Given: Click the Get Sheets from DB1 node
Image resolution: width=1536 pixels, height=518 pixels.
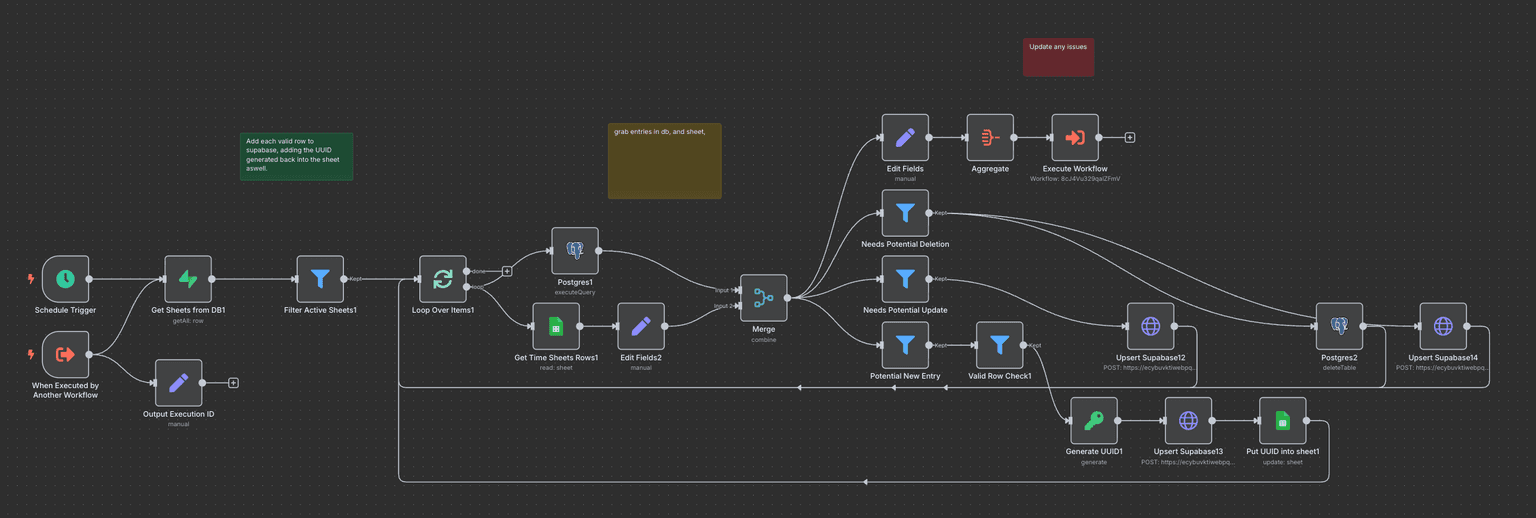Looking at the screenshot, I should pos(188,279).
